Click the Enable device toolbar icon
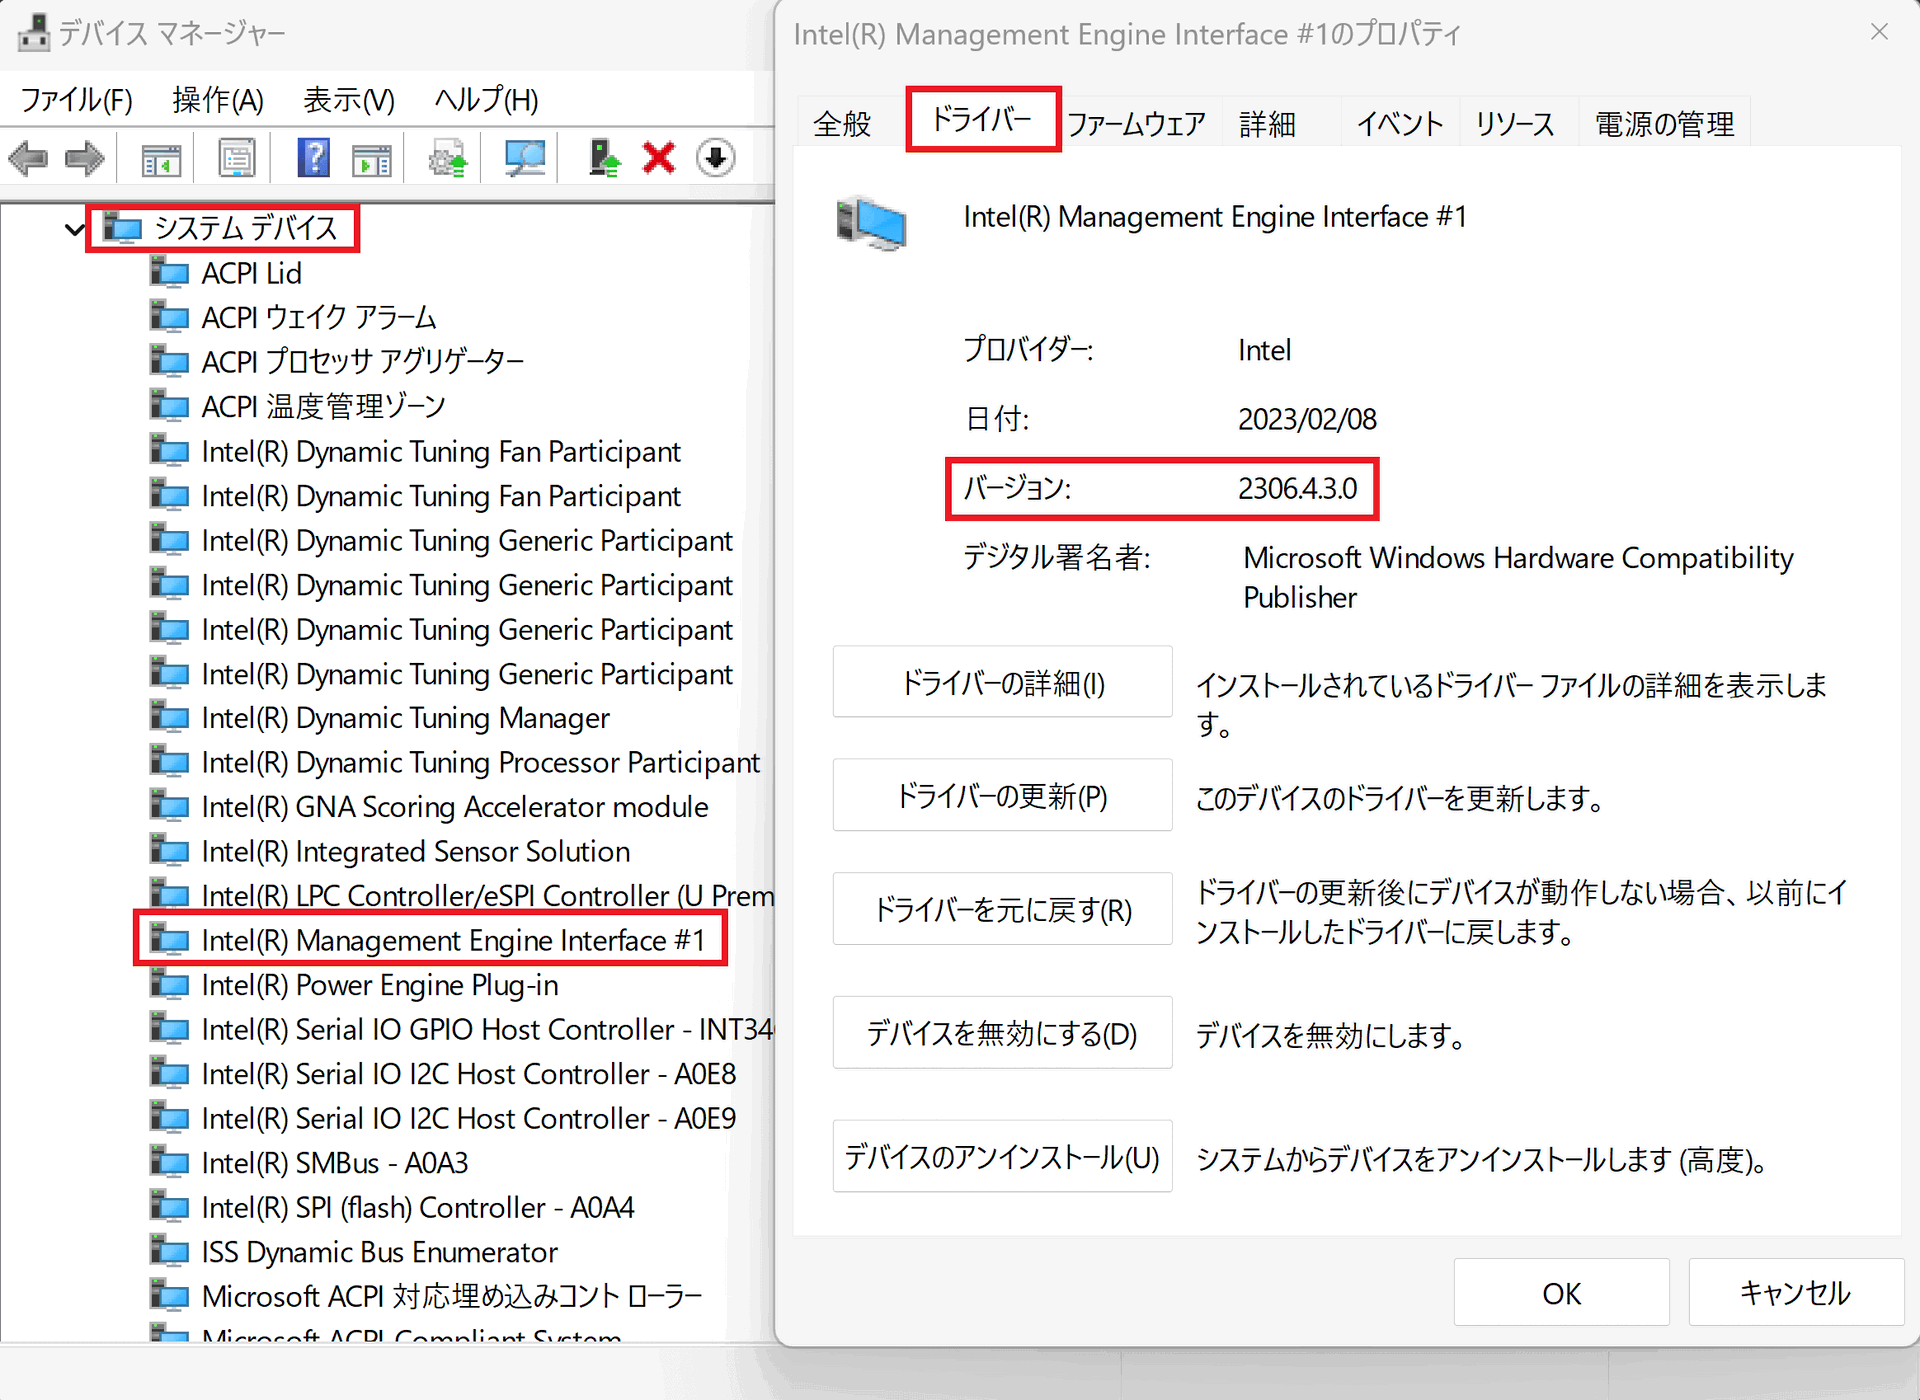 pyautogui.click(x=603, y=158)
